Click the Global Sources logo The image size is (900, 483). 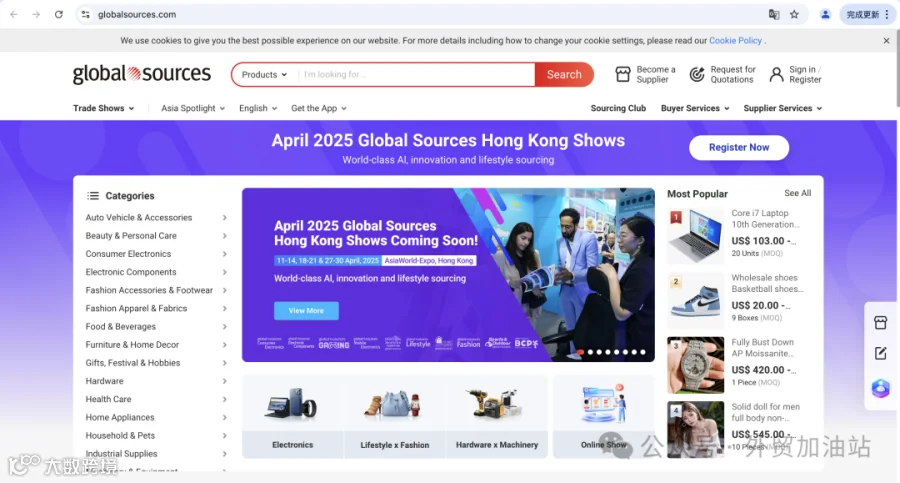[142, 74]
